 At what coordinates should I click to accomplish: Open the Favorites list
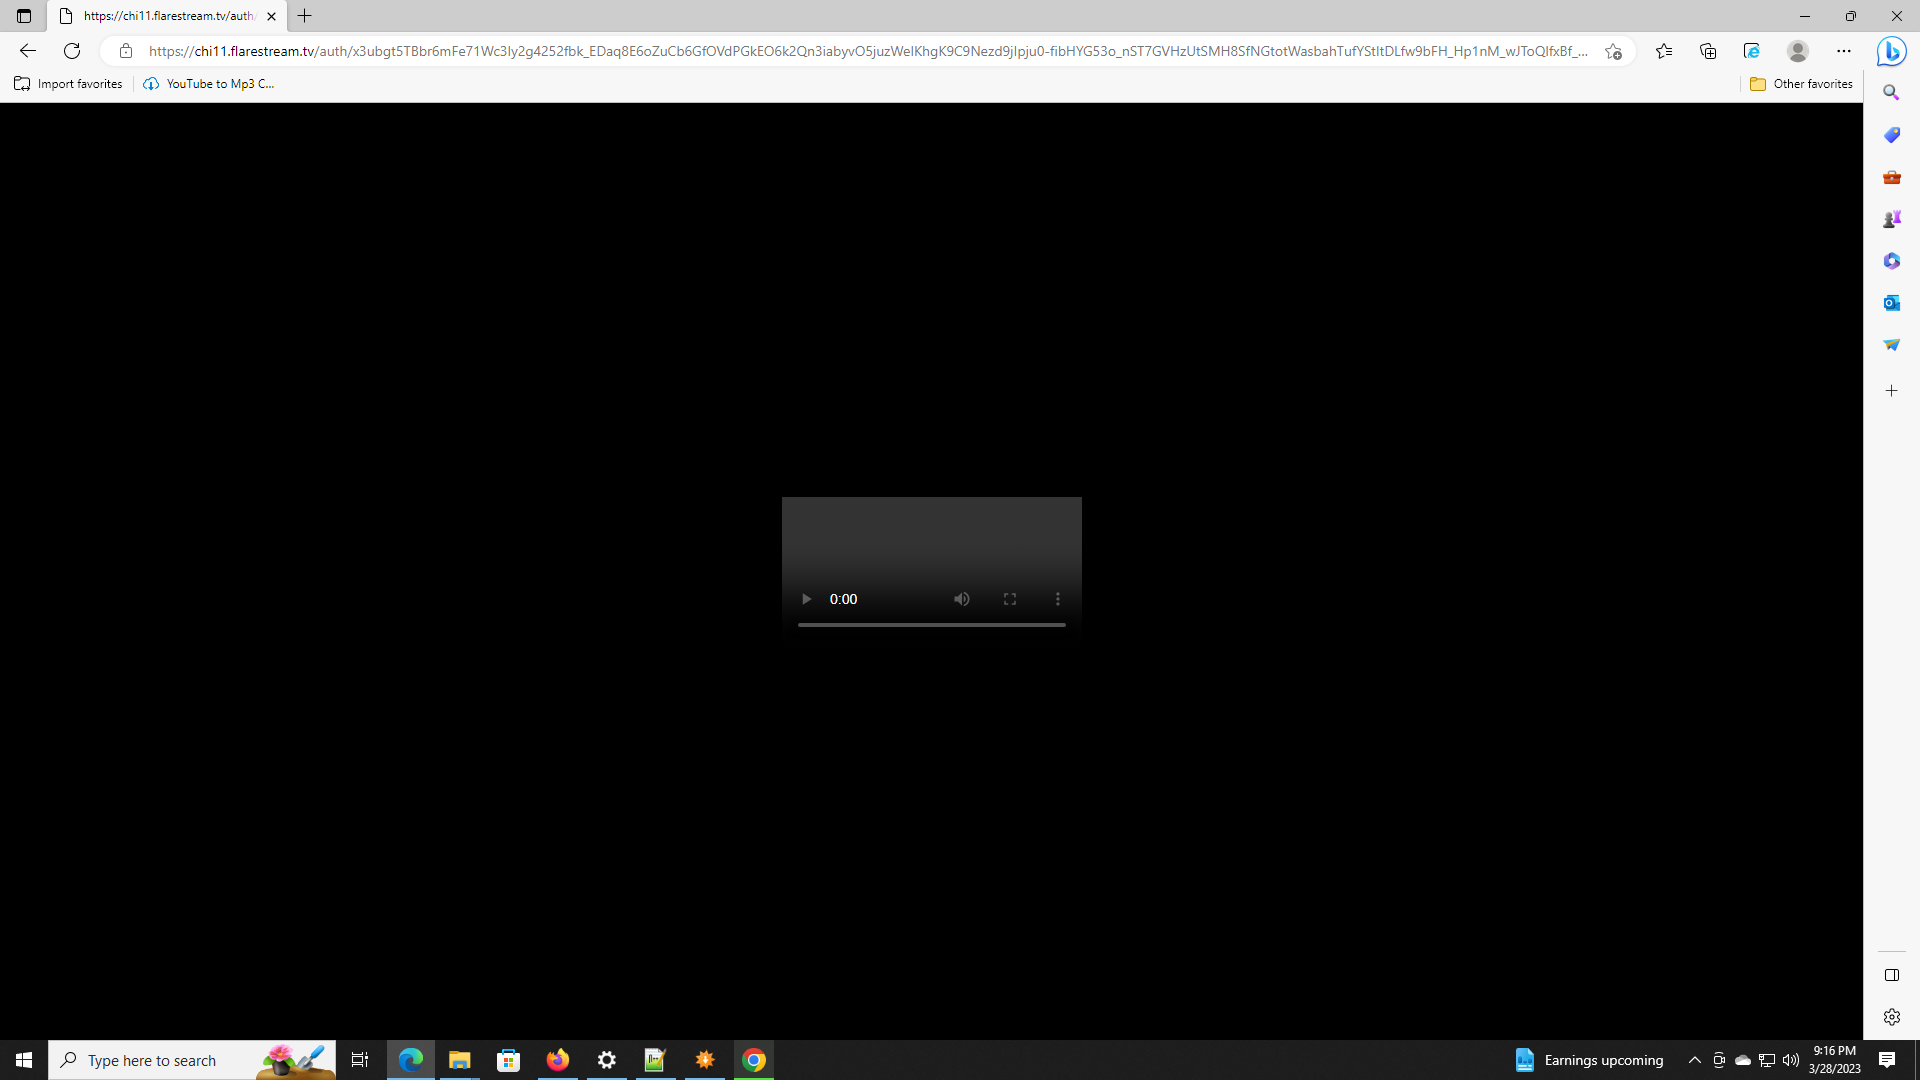click(1664, 51)
